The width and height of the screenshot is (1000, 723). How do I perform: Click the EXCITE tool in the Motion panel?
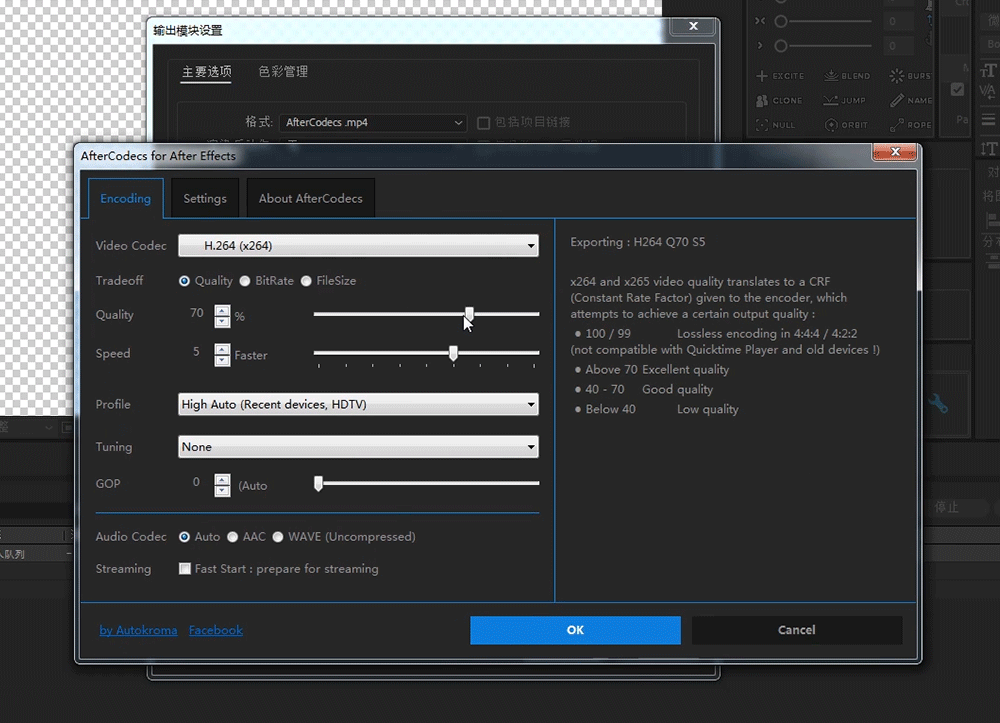(x=779, y=76)
